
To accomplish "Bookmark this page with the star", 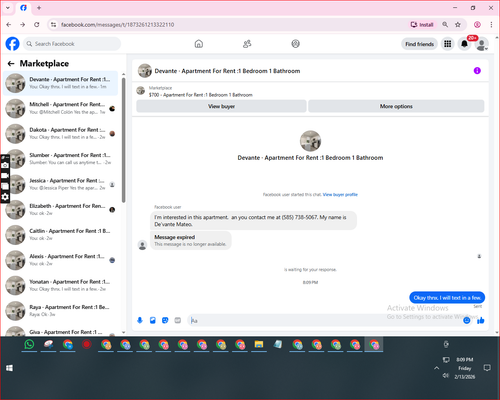I will pos(458,25).
